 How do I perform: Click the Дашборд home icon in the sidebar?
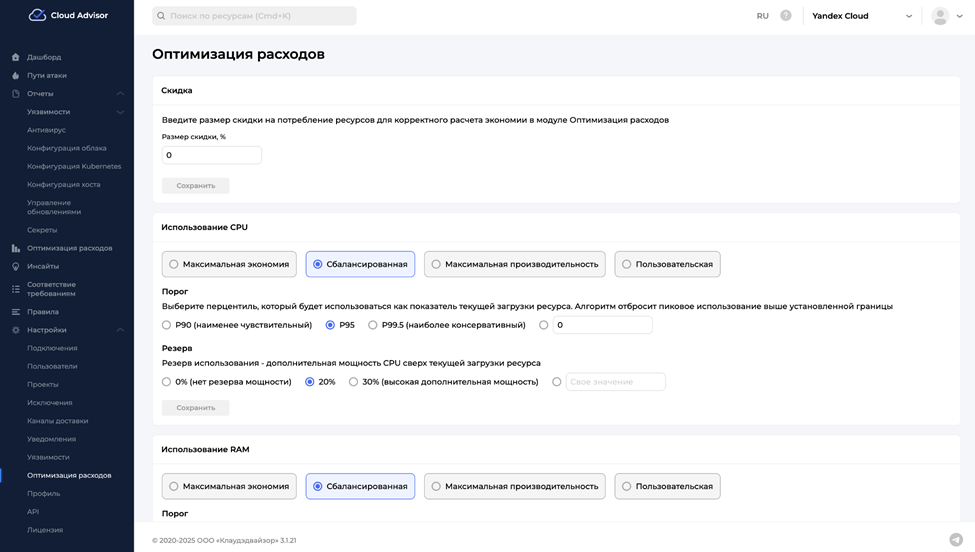tap(15, 57)
